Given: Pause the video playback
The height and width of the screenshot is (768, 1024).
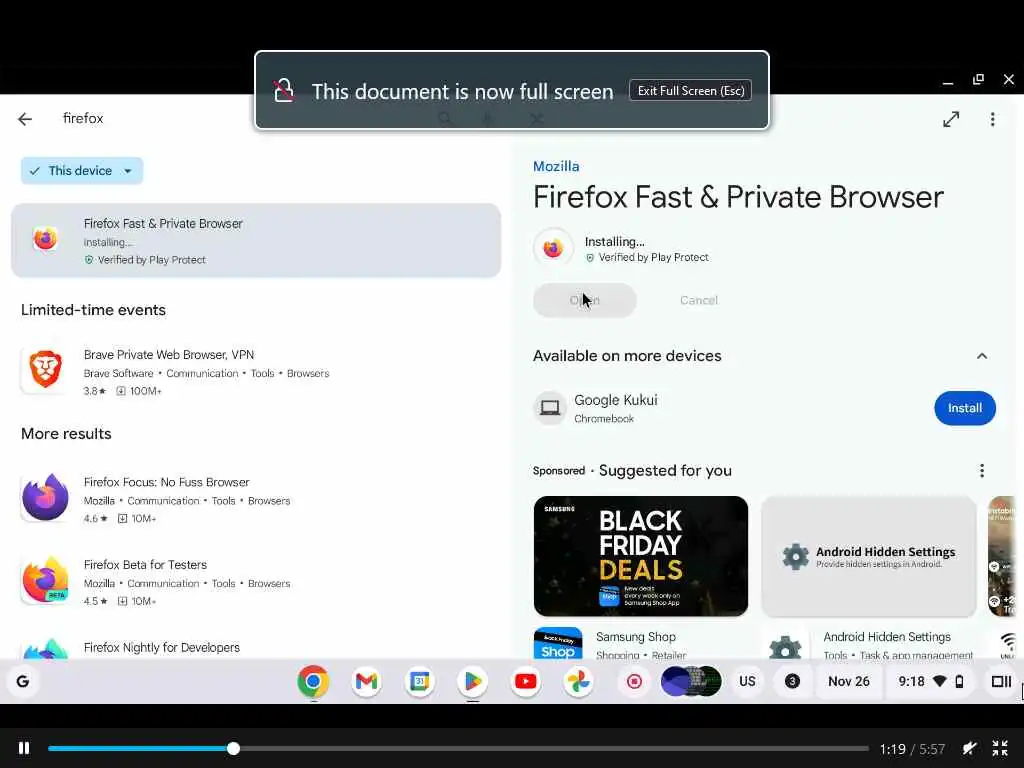Looking at the screenshot, I should coord(24,748).
